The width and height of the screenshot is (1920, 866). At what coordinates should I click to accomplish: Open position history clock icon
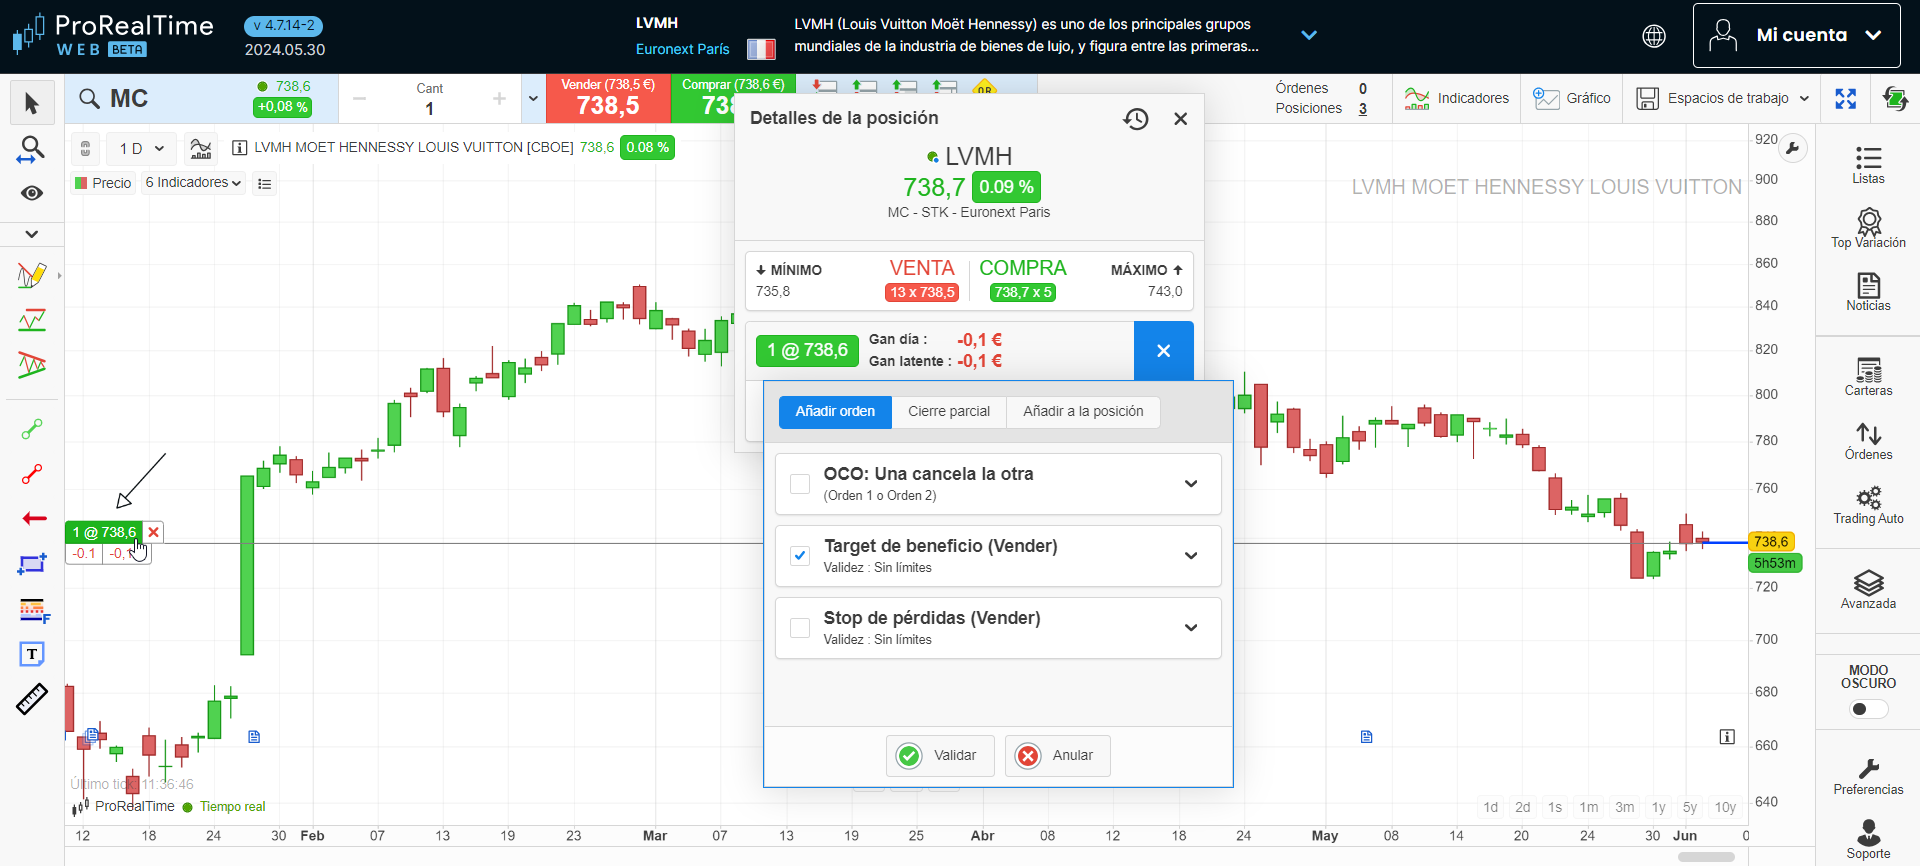[x=1135, y=119]
